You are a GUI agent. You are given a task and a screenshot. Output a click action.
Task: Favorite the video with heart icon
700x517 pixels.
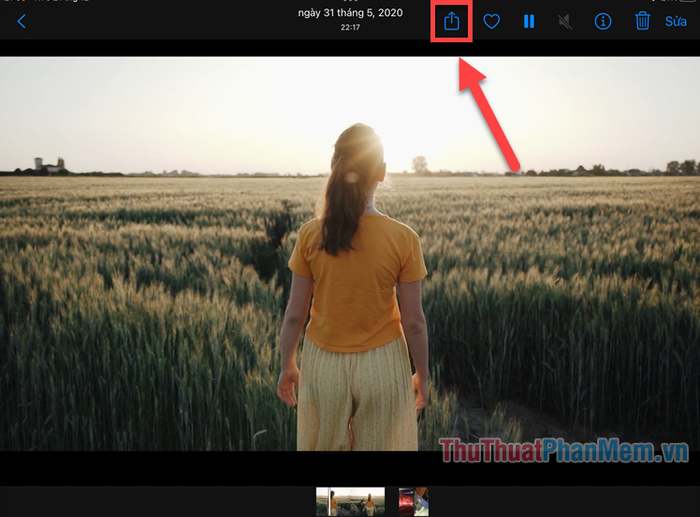click(492, 21)
